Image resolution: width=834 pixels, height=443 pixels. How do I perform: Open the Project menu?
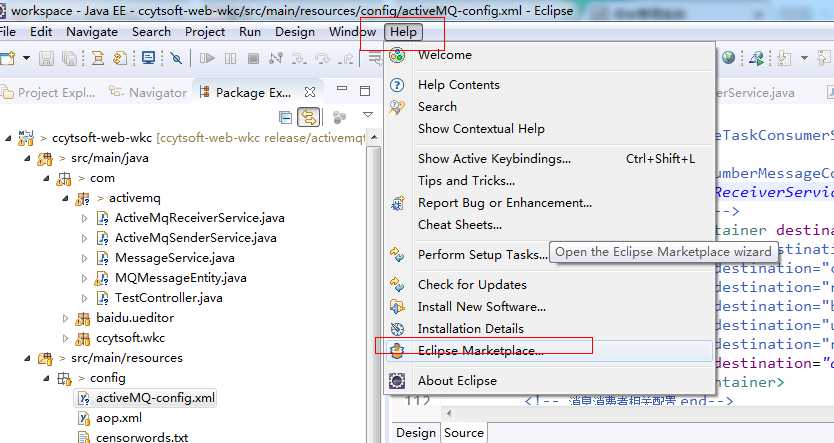click(x=205, y=32)
